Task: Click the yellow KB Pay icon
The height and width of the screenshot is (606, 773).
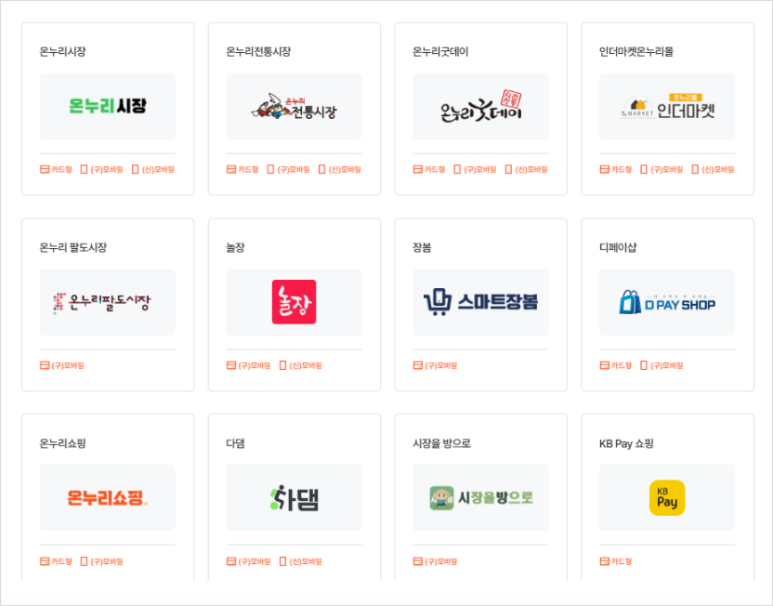Action: 667,498
